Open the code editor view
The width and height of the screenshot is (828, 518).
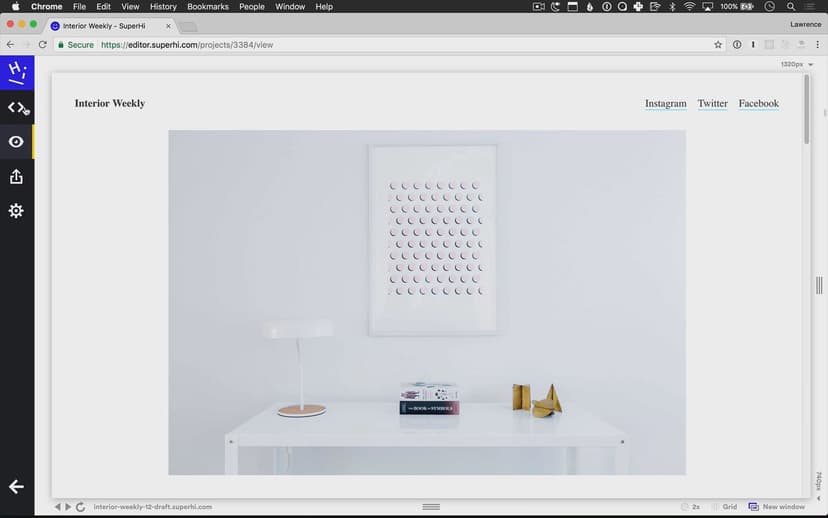pyautogui.click(x=17, y=107)
